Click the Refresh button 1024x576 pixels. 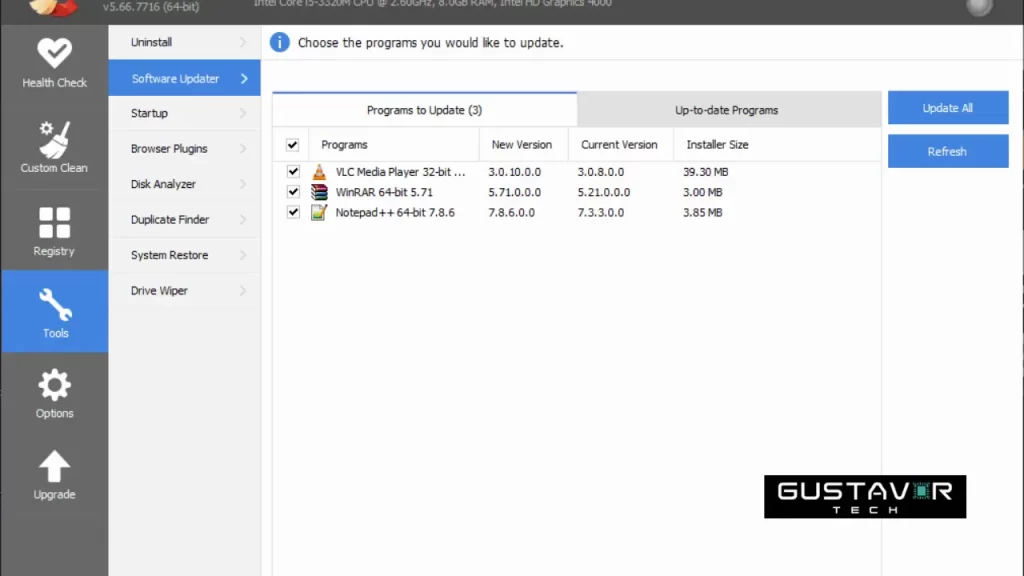point(948,152)
